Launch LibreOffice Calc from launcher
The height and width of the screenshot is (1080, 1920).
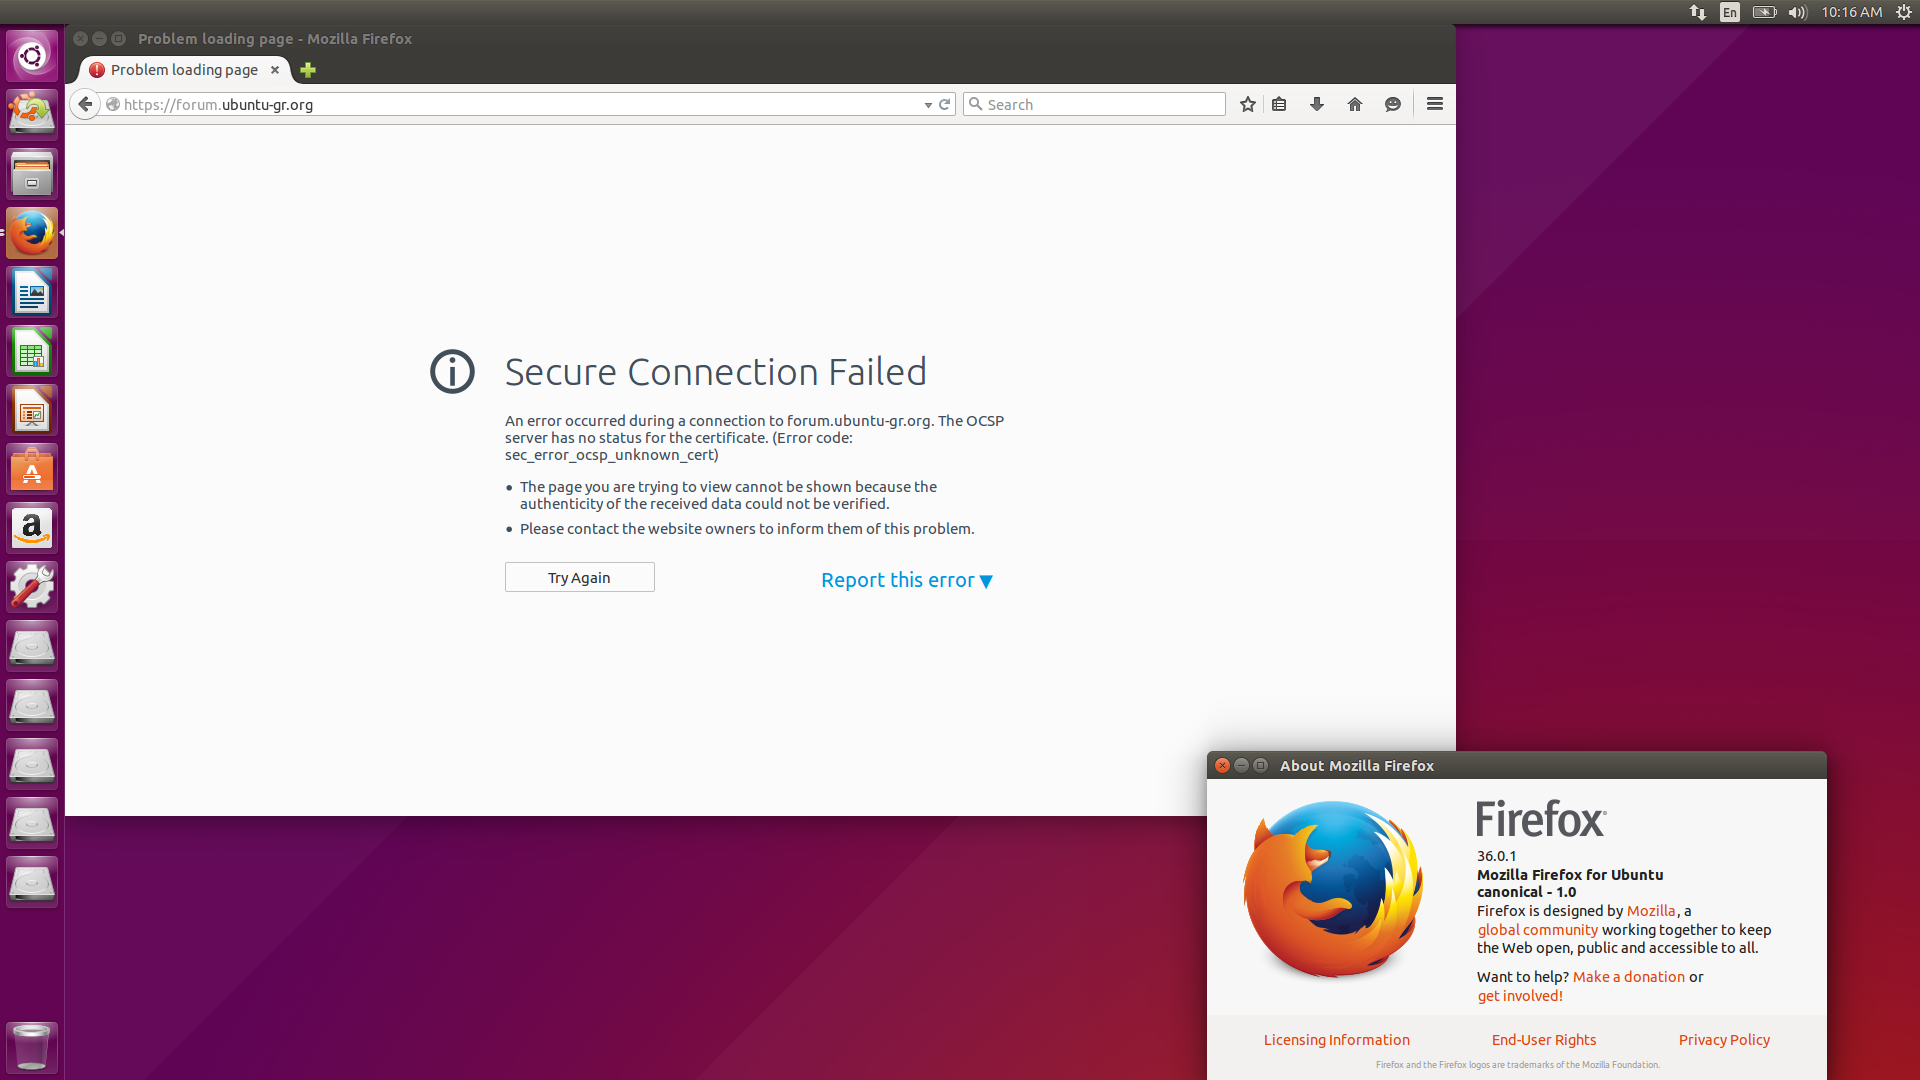tap(32, 351)
